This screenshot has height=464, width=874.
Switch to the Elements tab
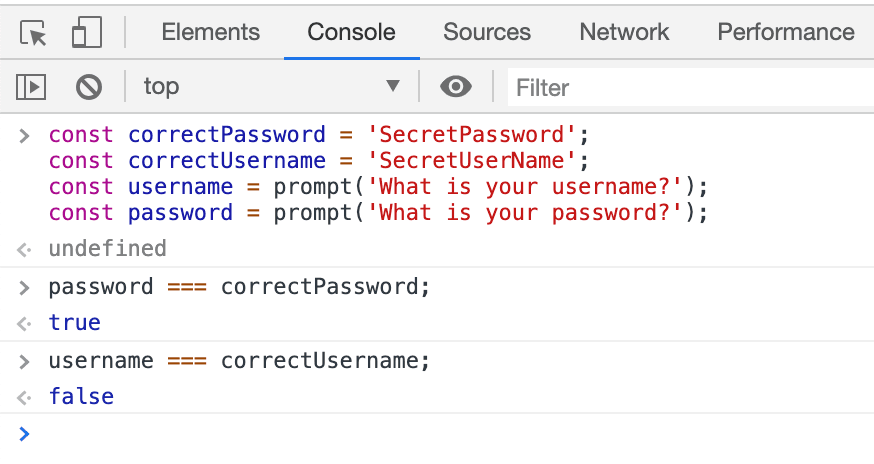210,32
